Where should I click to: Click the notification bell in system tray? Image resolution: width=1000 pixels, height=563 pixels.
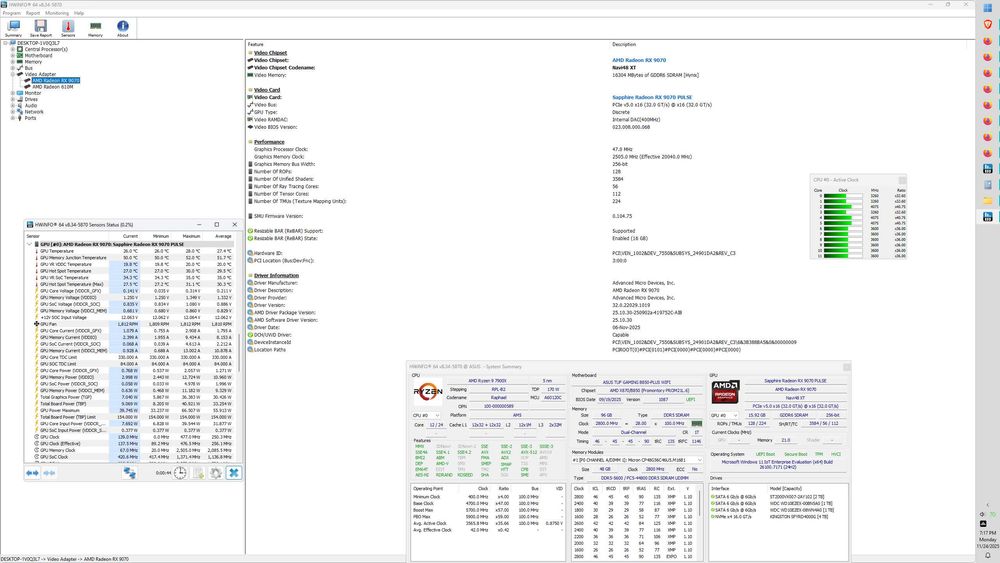point(987,555)
